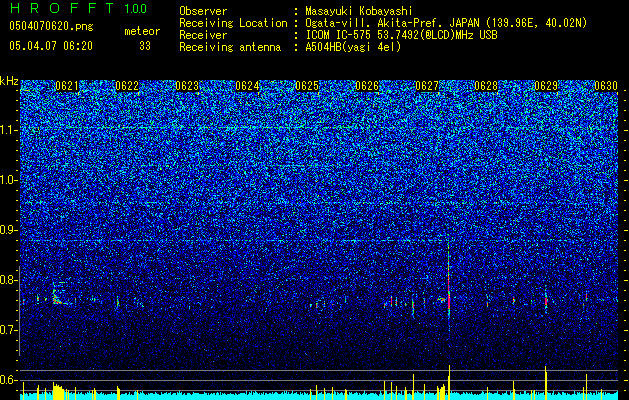Click the 0624 time marker
The image size is (629, 400).
(x=247, y=86)
